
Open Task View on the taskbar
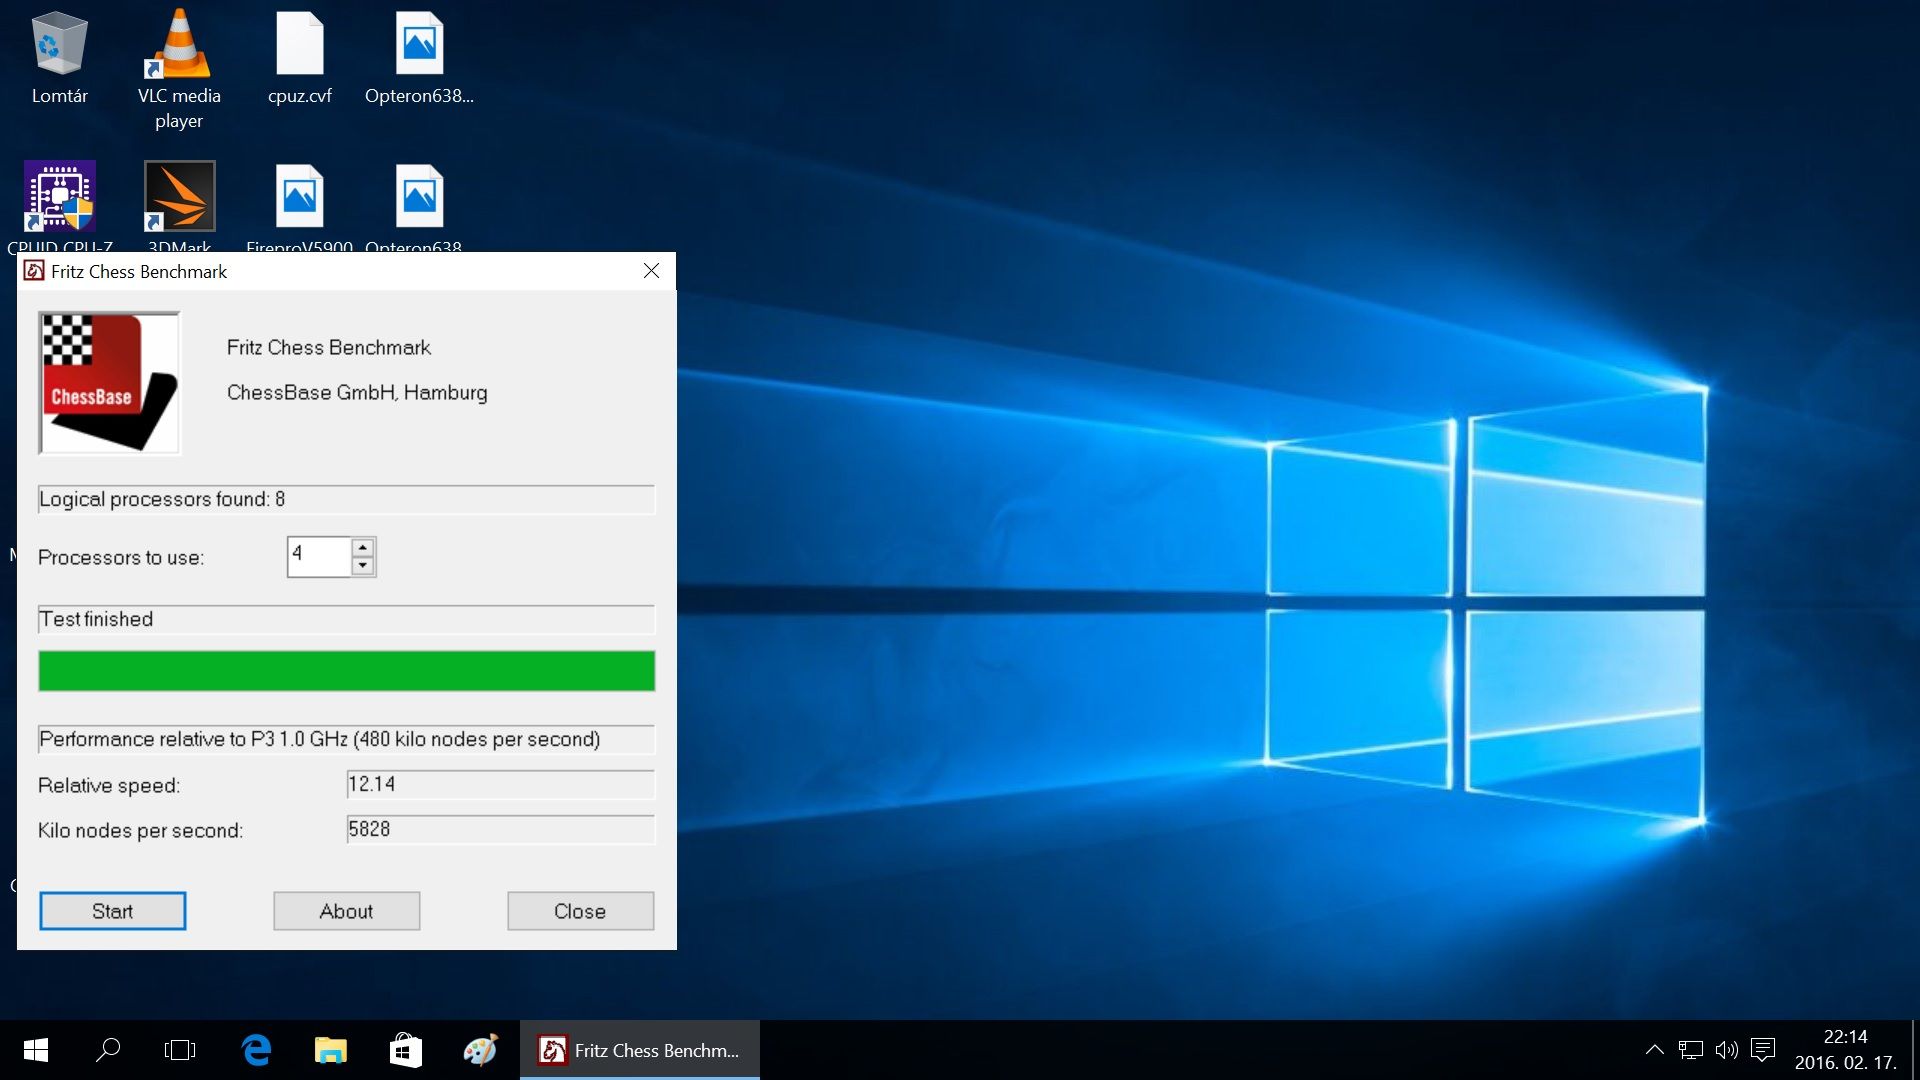(180, 1050)
